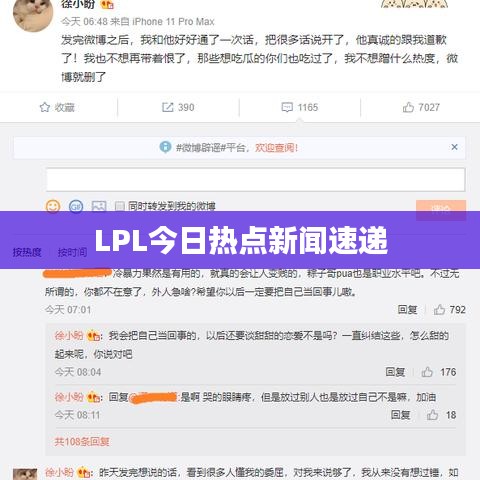Open the comments icon showing 1165
This screenshot has height=480, width=480.
[287, 107]
